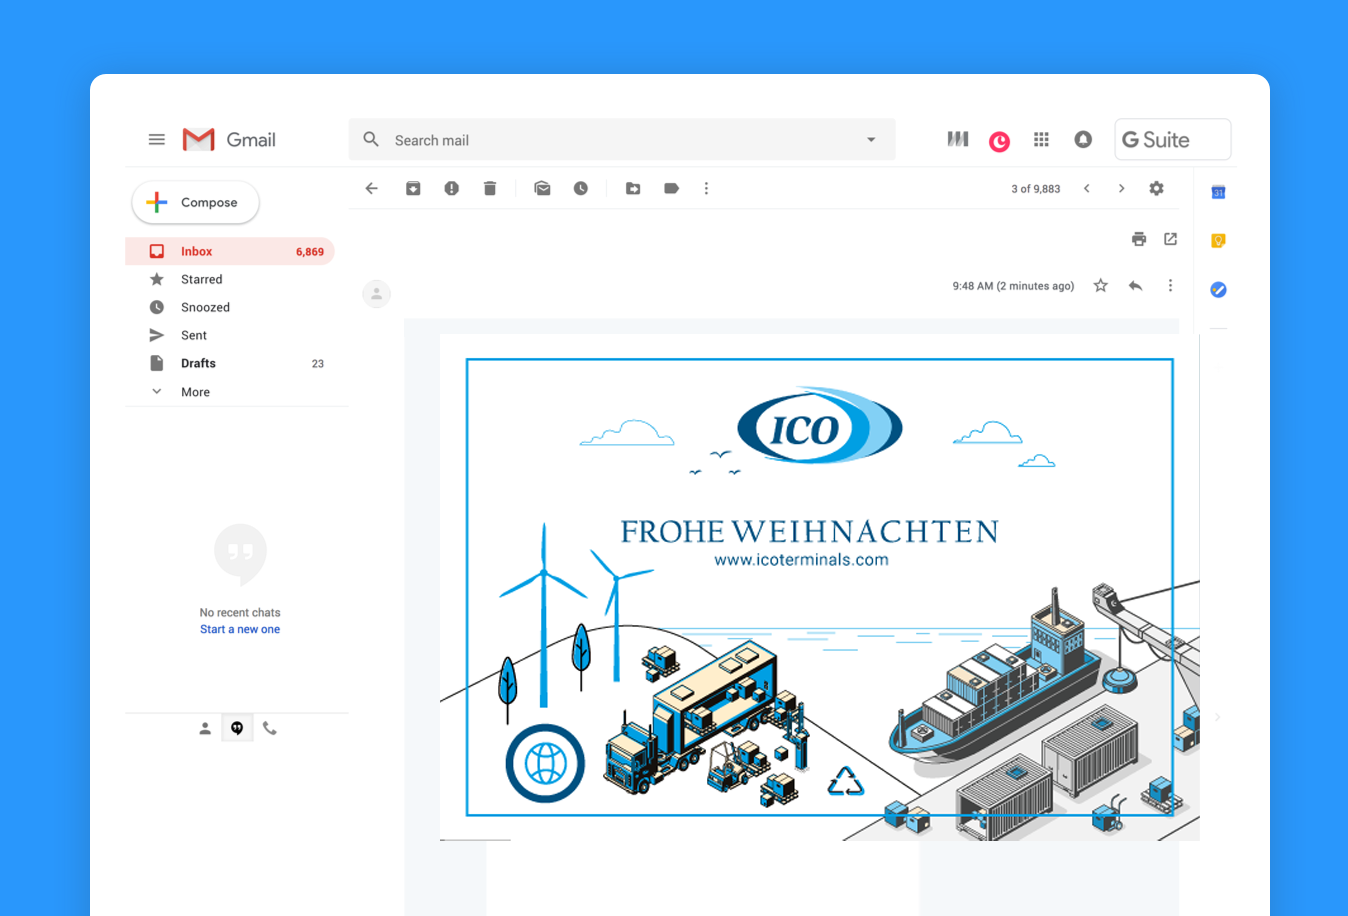Viewport: 1348px width, 916px height.
Task: Print this email
Action: pyautogui.click(x=1139, y=239)
